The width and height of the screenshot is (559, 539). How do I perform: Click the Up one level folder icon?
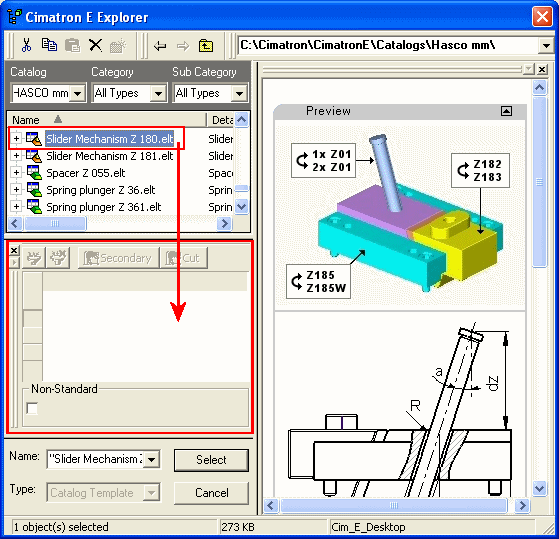(x=206, y=46)
